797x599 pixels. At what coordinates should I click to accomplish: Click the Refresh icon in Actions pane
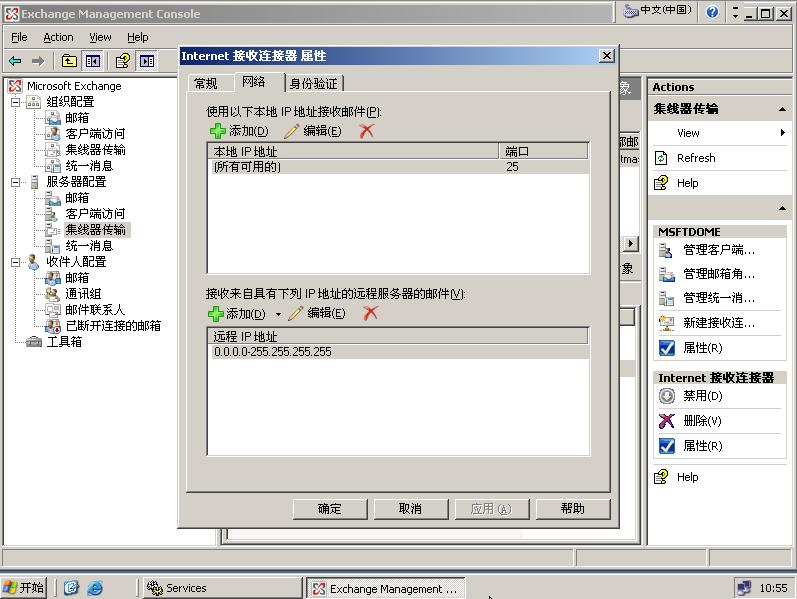coord(661,158)
